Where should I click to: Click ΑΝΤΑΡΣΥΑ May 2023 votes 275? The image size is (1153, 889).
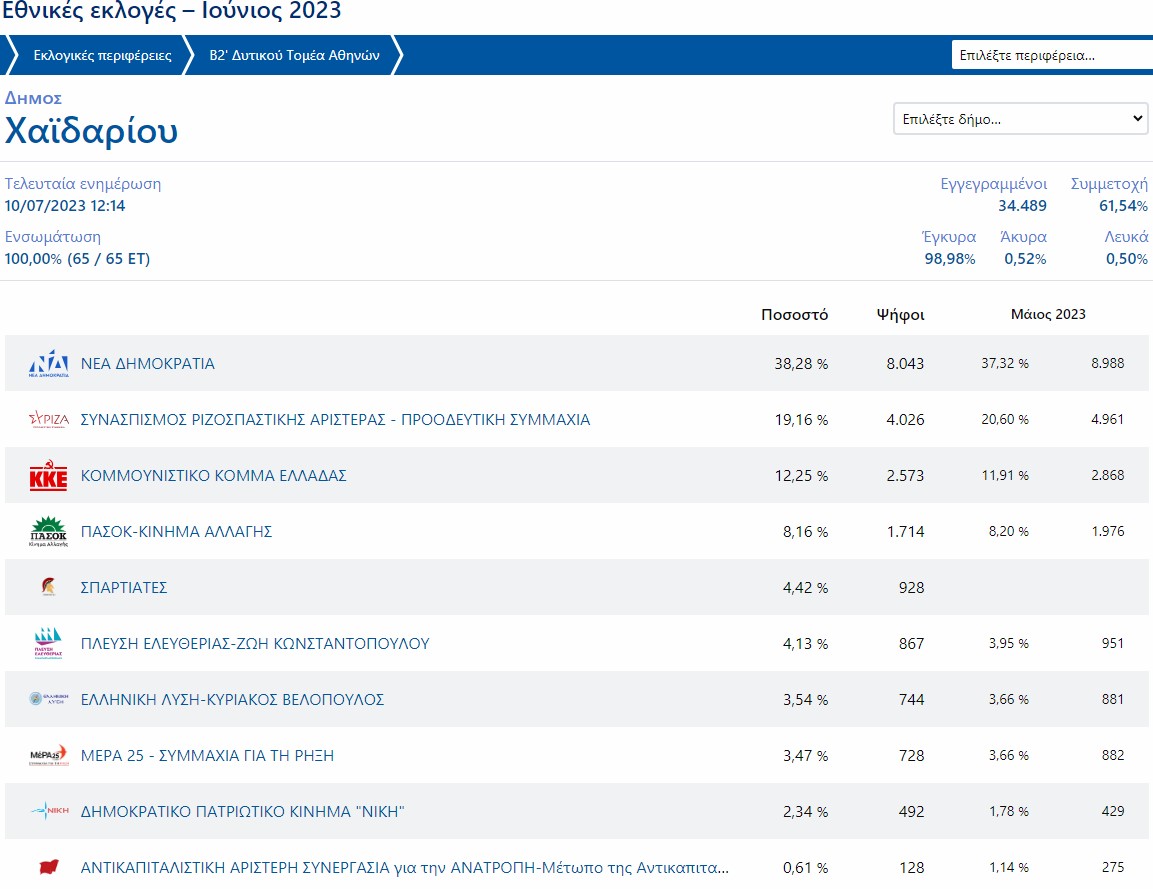[1113, 867]
